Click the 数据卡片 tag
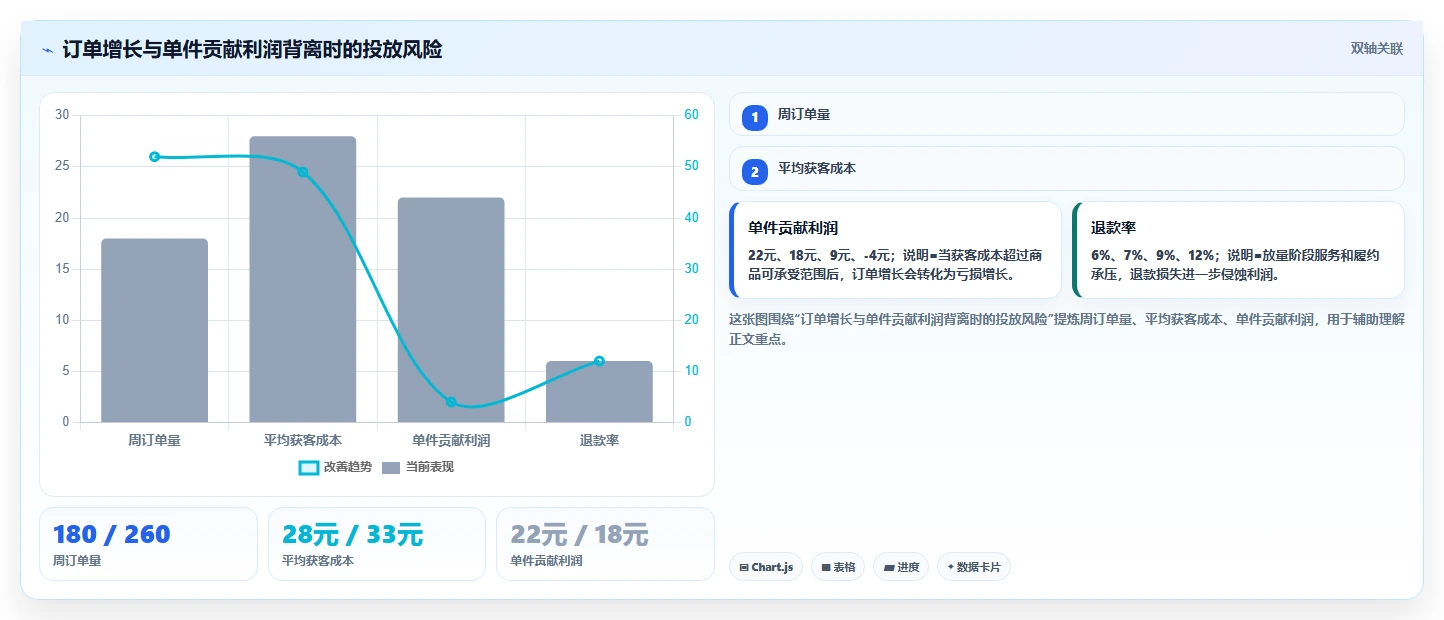1444x620 pixels. tap(974, 567)
